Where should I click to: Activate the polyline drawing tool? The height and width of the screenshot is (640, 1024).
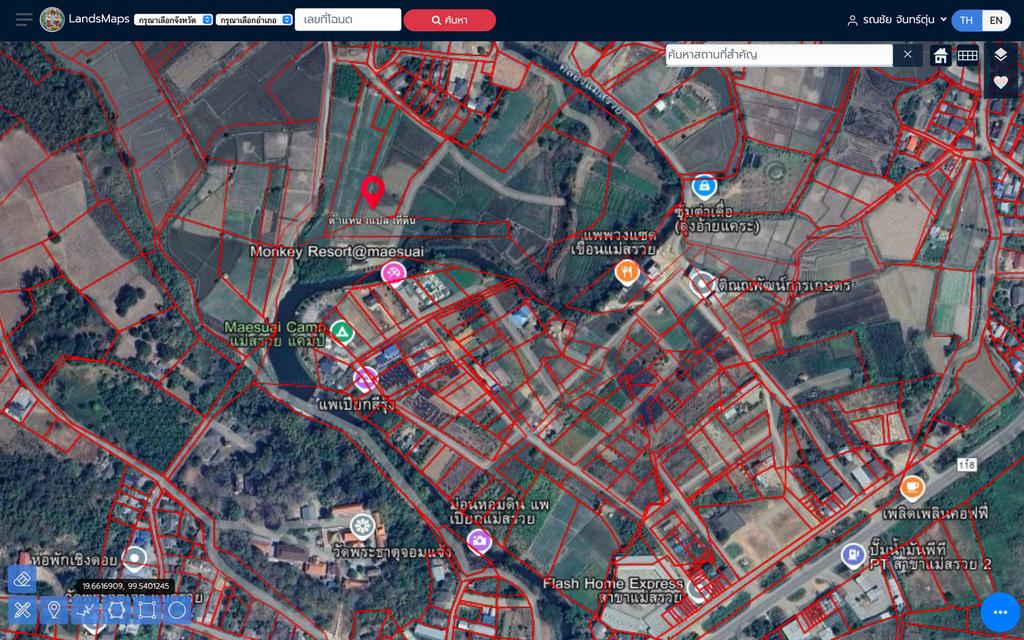coord(85,611)
